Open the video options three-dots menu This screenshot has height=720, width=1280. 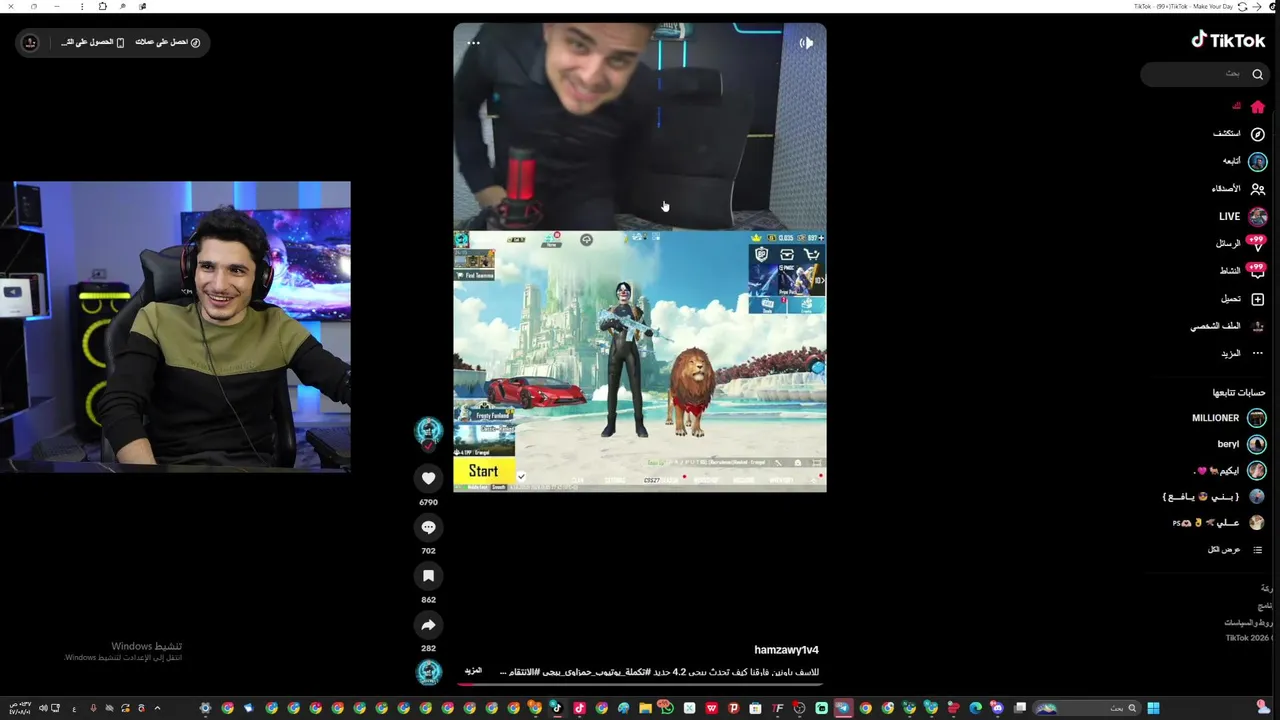click(474, 43)
